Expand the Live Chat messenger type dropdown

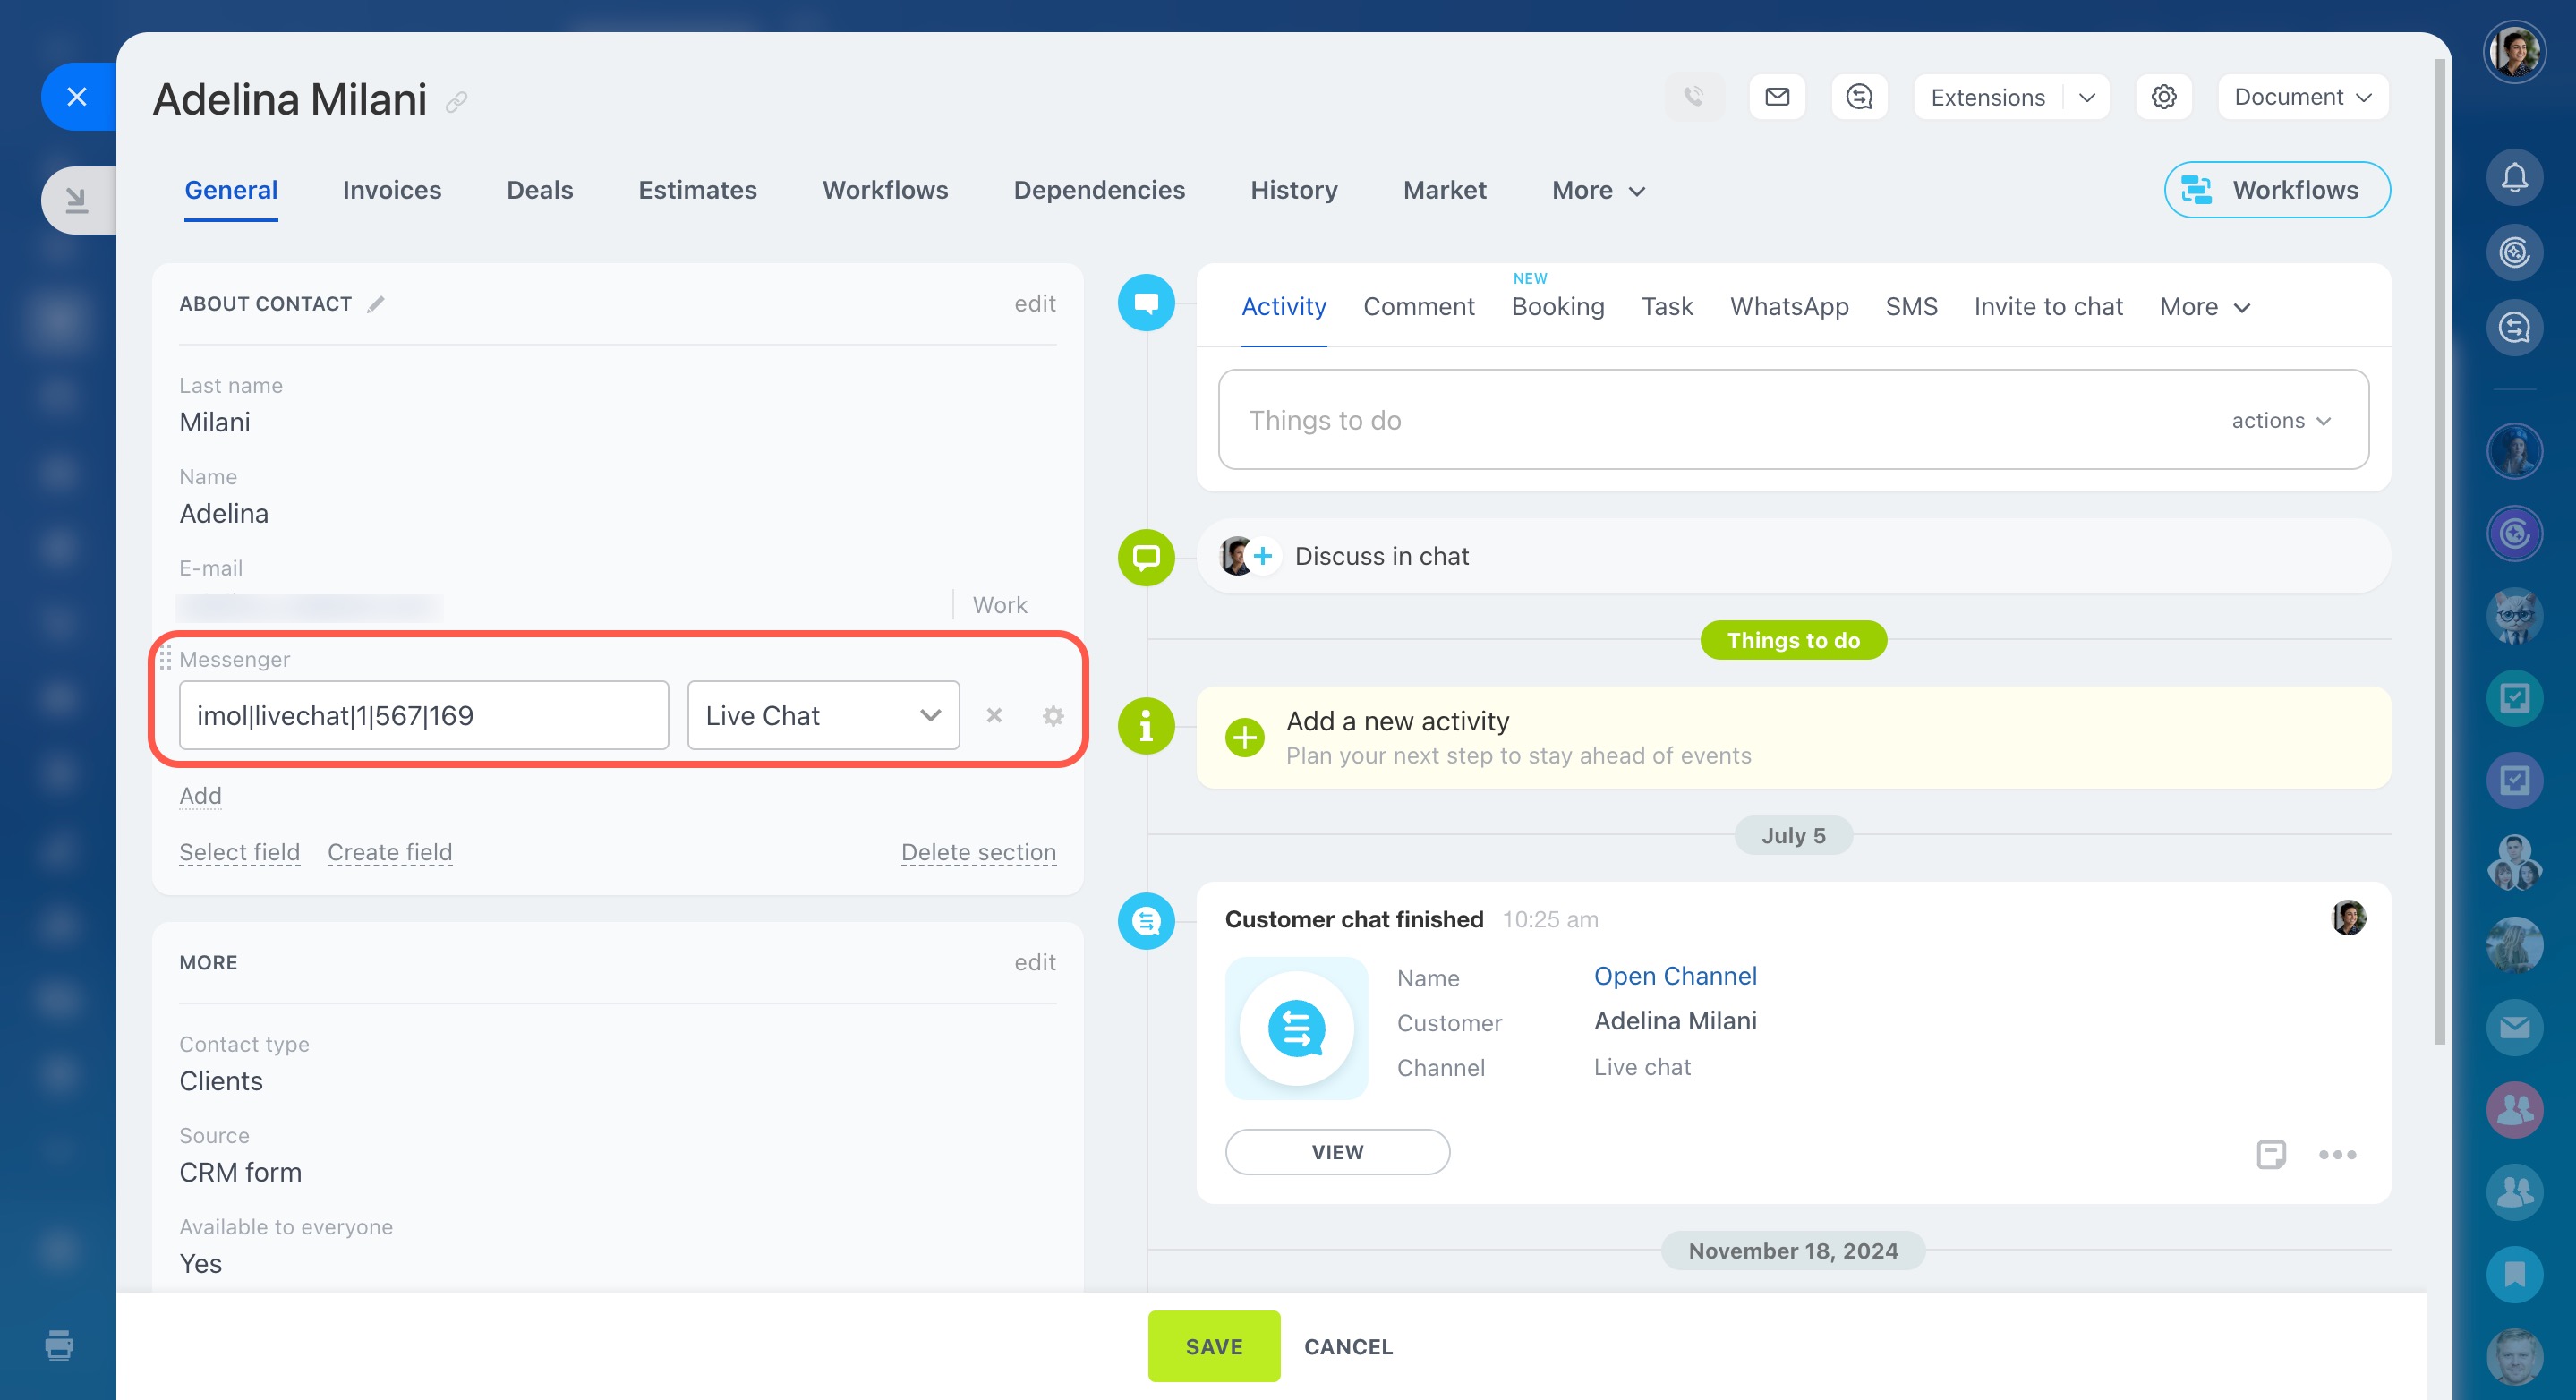tap(823, 715)
